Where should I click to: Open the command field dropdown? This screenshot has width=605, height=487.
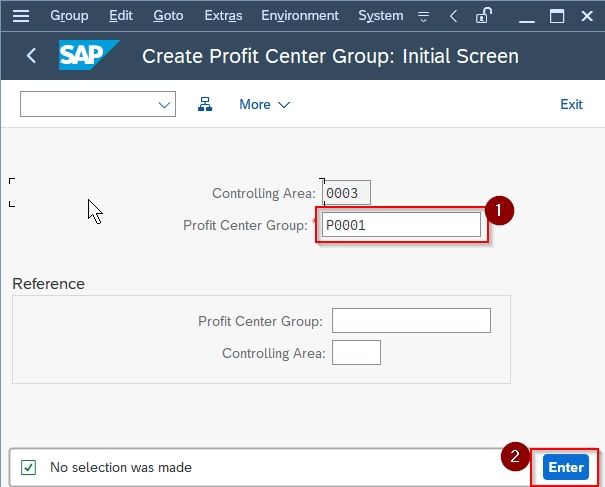pos(98,104)
